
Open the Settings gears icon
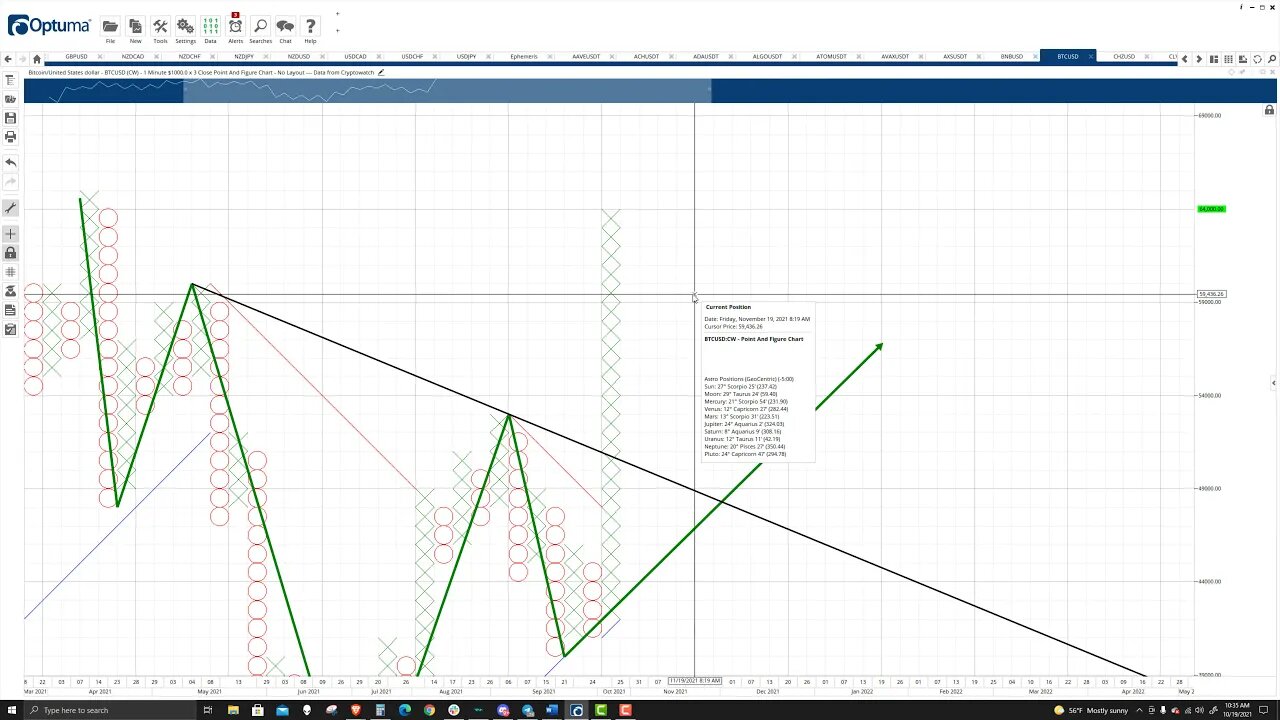pos(185,27)
